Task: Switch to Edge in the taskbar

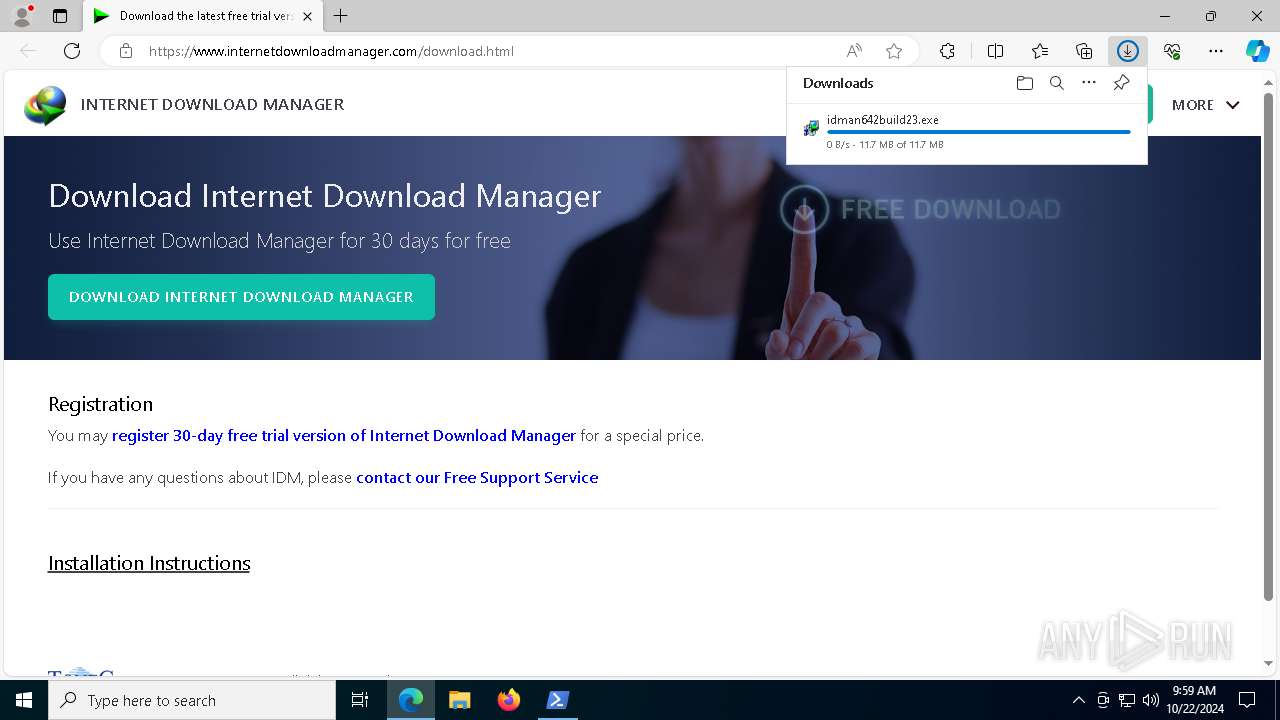Action: 411,700
